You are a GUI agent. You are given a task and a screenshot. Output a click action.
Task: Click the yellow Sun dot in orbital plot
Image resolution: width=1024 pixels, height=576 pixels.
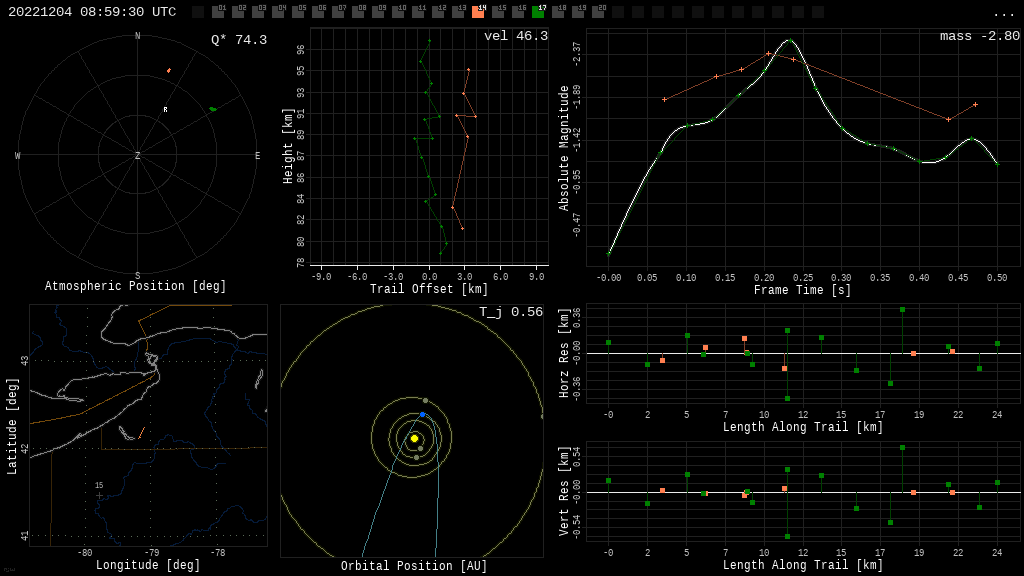pos(414,438)
